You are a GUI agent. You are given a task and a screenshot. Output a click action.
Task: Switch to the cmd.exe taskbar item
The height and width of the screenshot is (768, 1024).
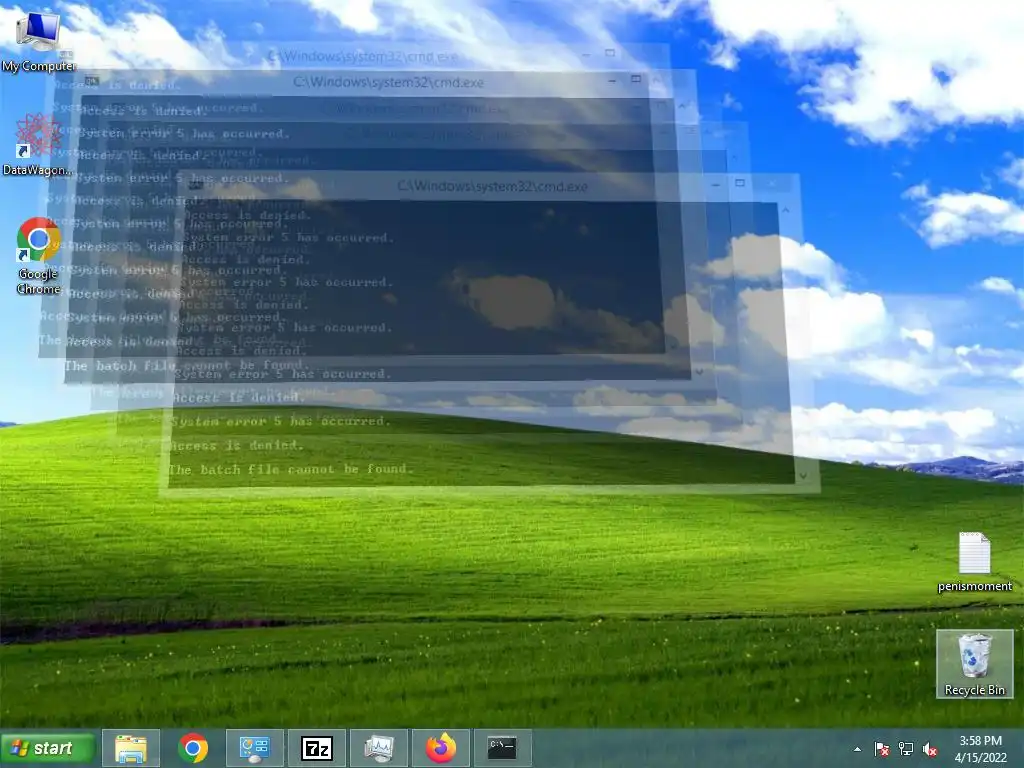pyautogui.click(x=502, y=748)
